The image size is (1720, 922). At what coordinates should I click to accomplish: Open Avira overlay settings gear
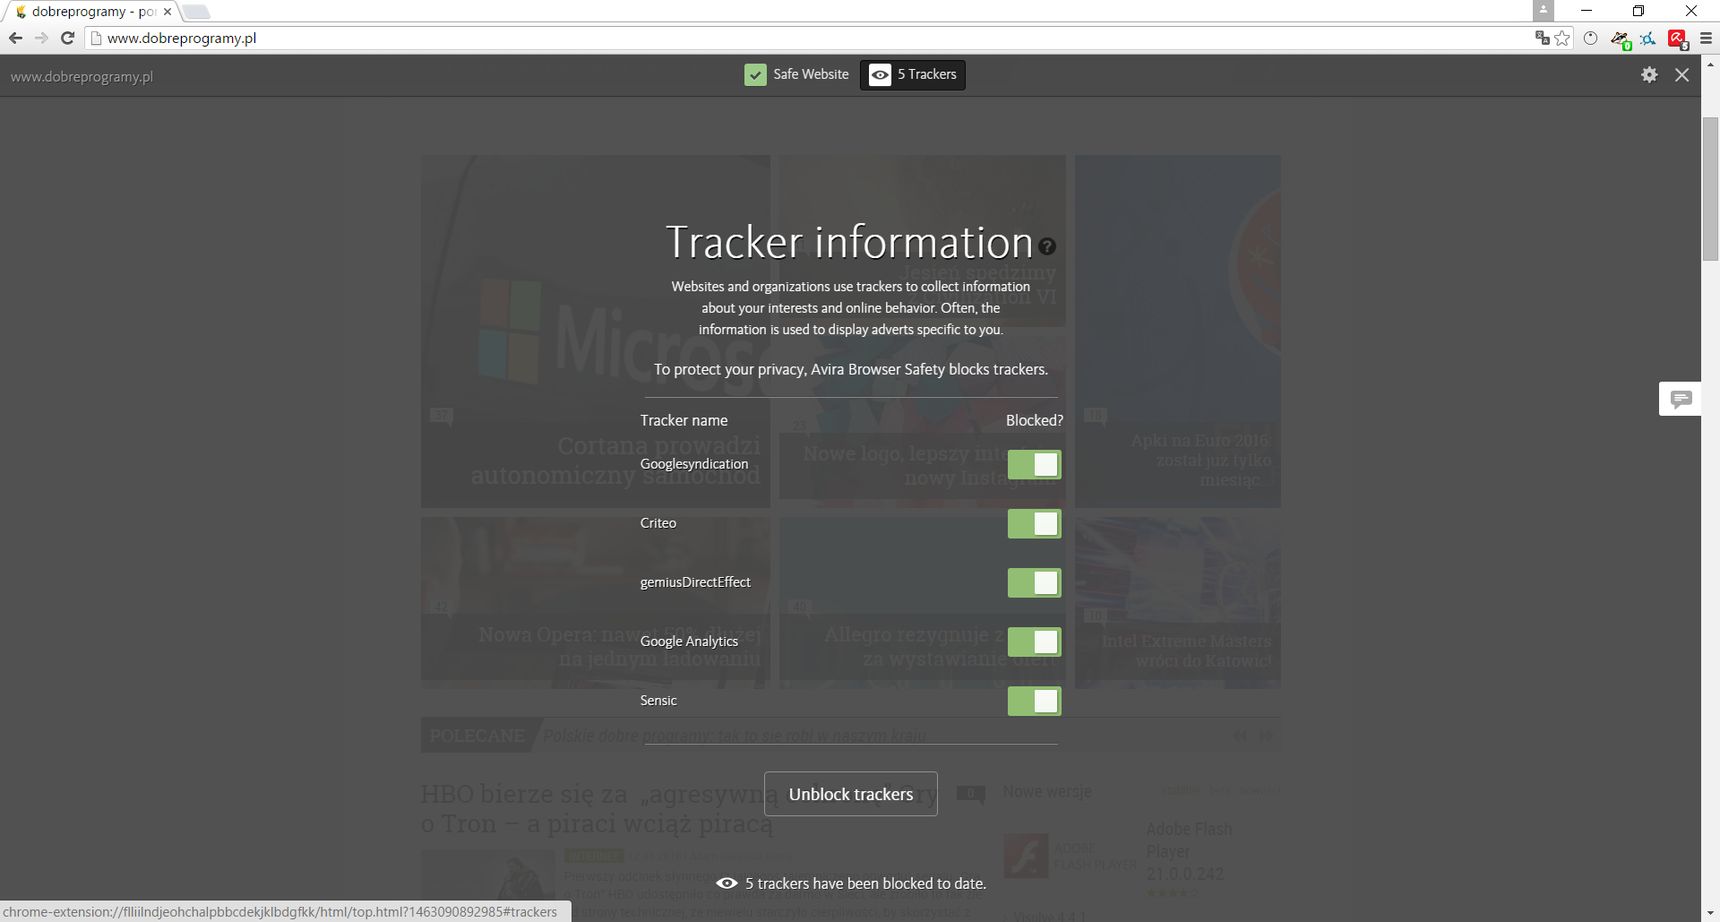click(1649, 75)
